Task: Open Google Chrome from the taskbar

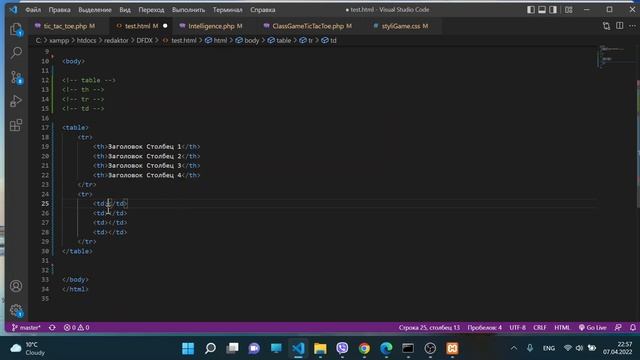Action: (x=364, y=348)
